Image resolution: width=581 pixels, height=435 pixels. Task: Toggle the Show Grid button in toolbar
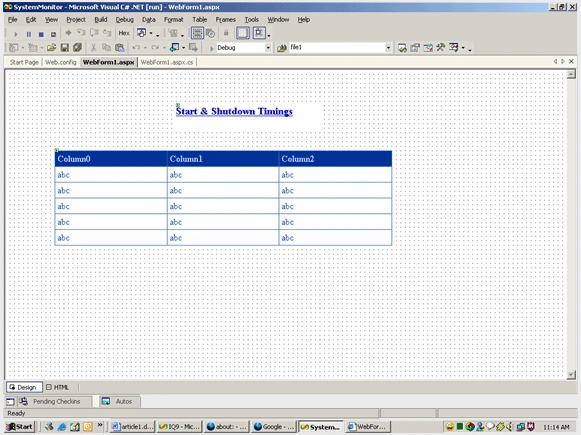(x=243, y=33)
